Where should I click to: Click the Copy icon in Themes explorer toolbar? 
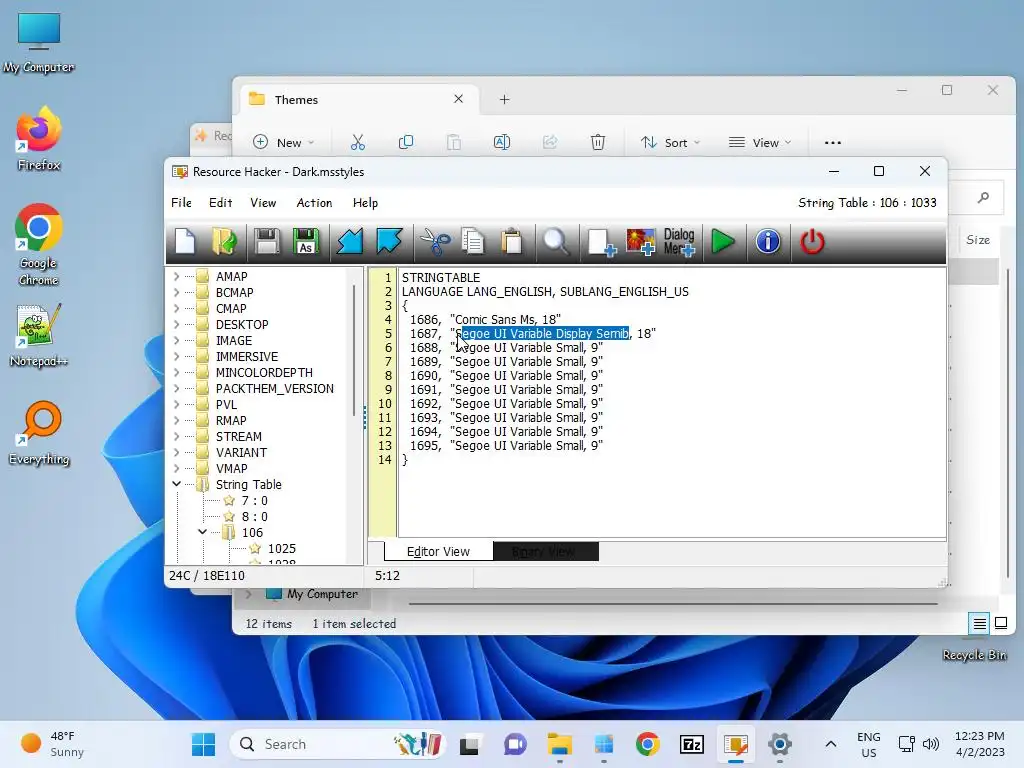[406, 142]
